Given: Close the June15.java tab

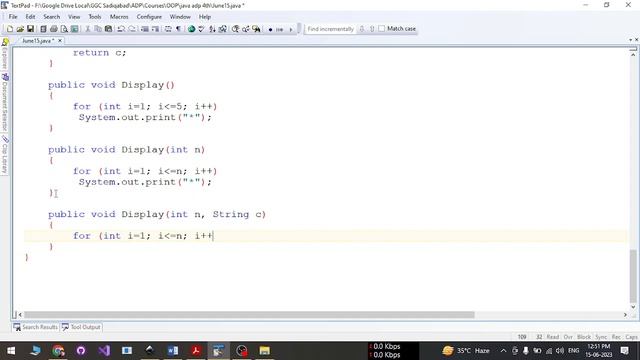Looking at the screenshot, I should pos(60,41).
